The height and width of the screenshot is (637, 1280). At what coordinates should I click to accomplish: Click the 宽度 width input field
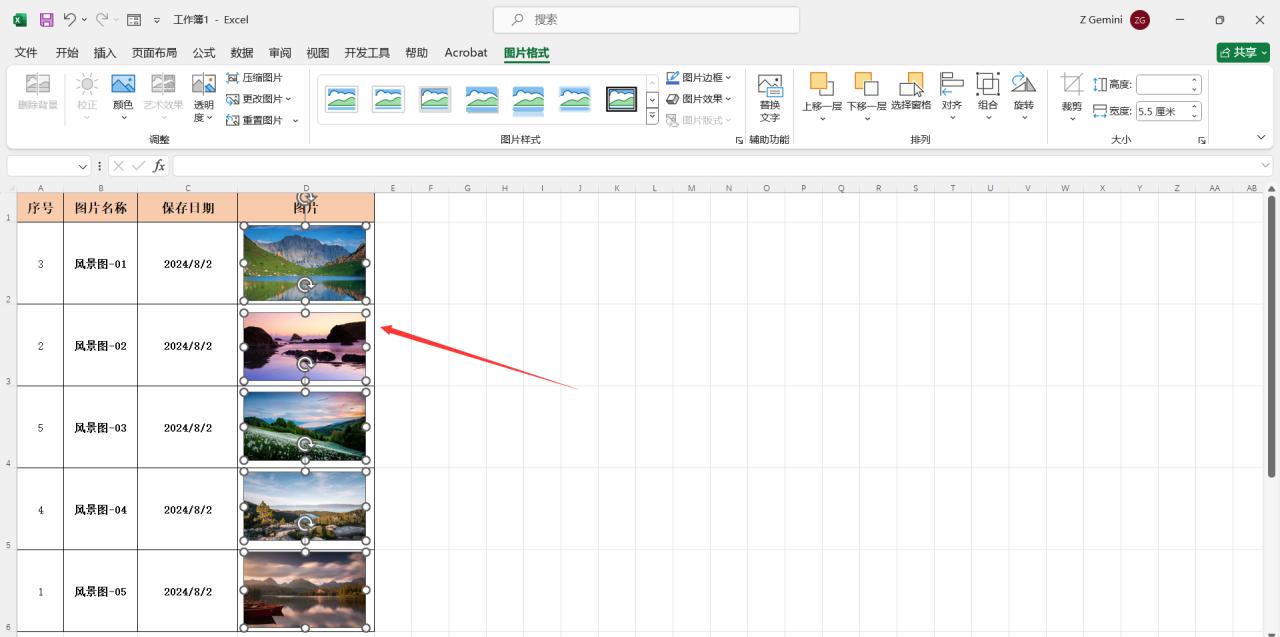[x=1163, y=111]
